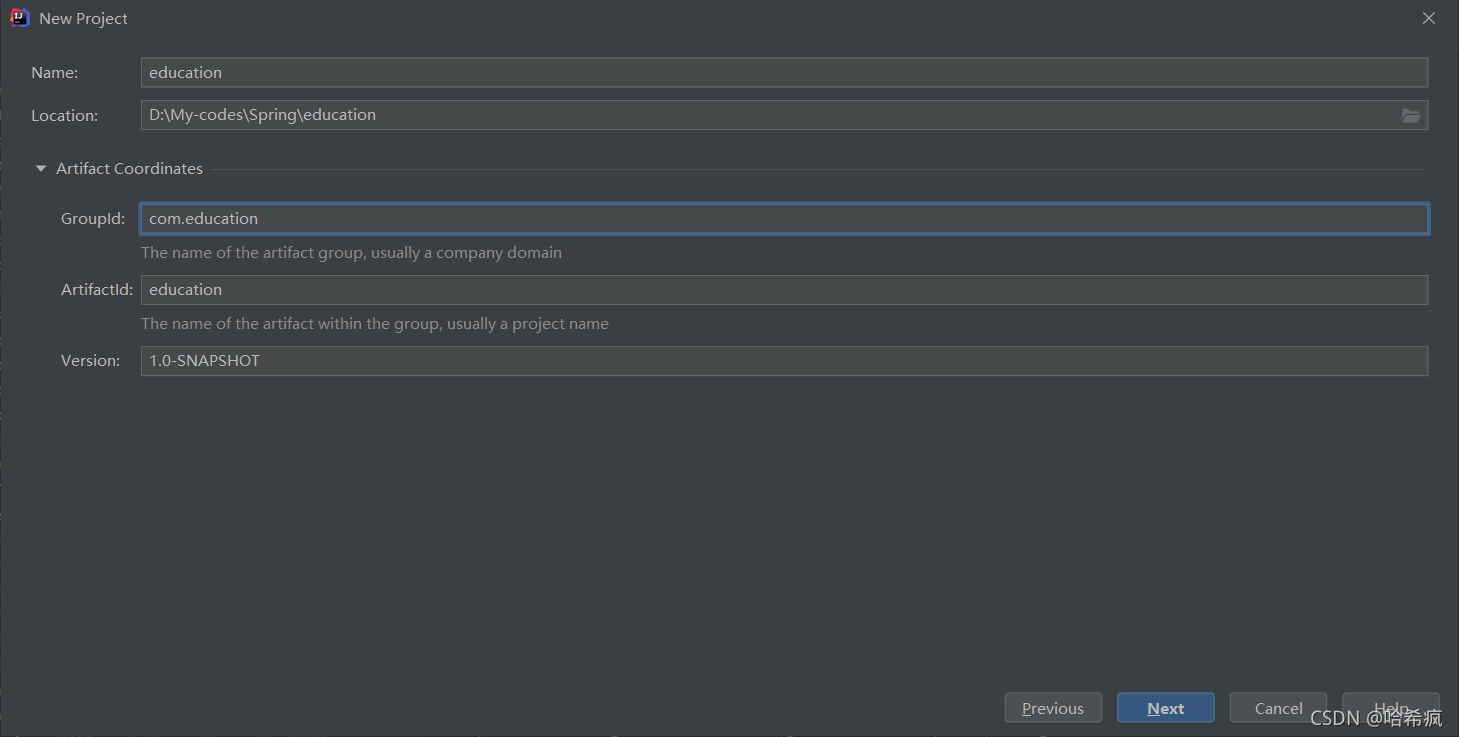Click the 'ArtifactId:' label
The width and height of the screenshot is (1459, 737).
[x=97, y=290]
